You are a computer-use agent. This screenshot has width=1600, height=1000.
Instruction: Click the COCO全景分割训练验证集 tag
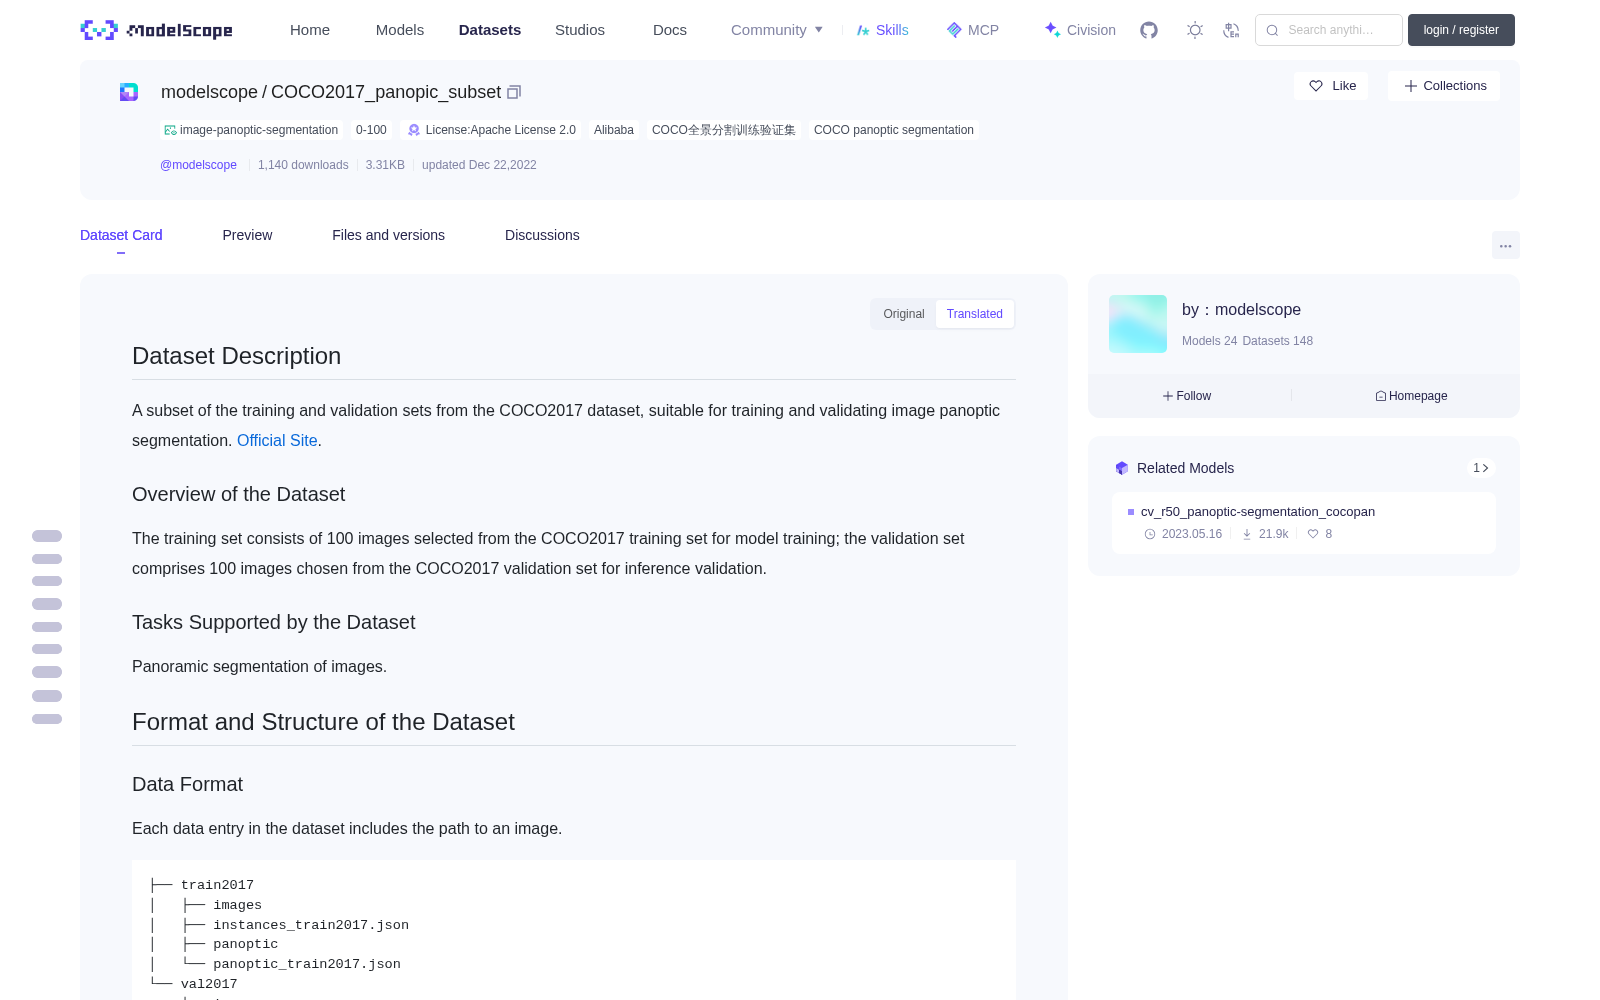coord(724,130)
